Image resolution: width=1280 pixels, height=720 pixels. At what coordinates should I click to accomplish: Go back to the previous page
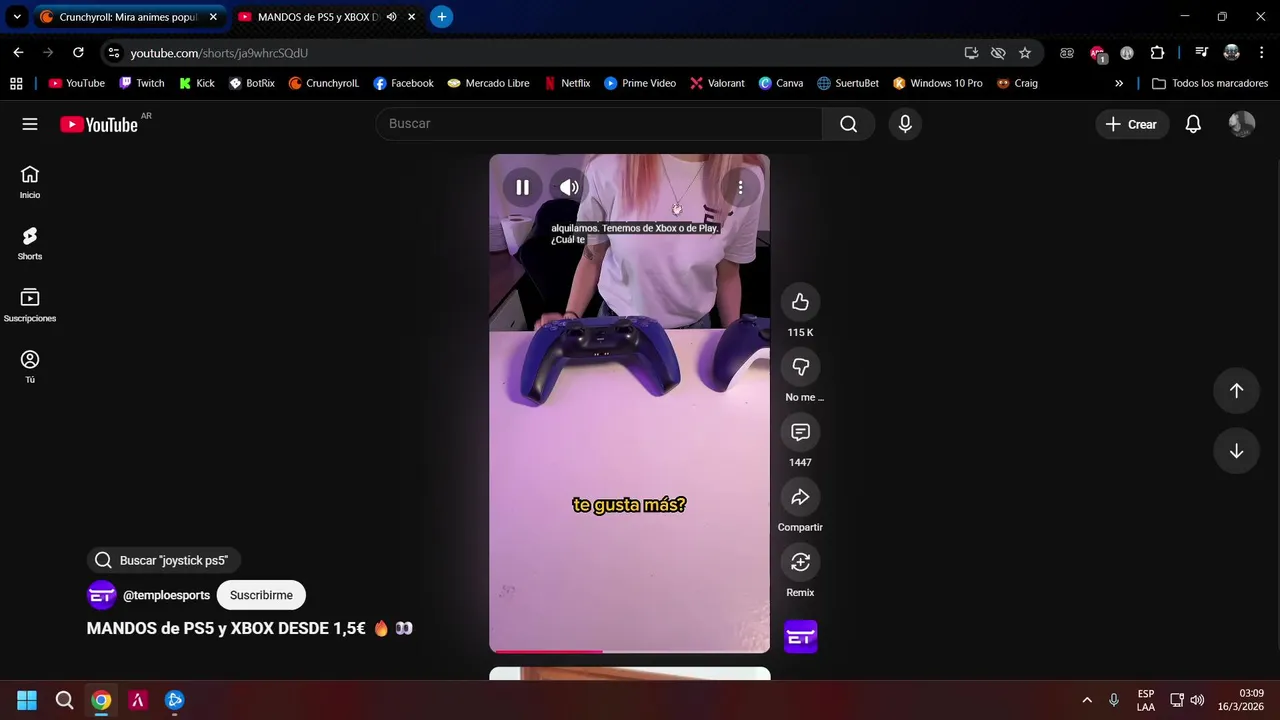tap(18, 53)
